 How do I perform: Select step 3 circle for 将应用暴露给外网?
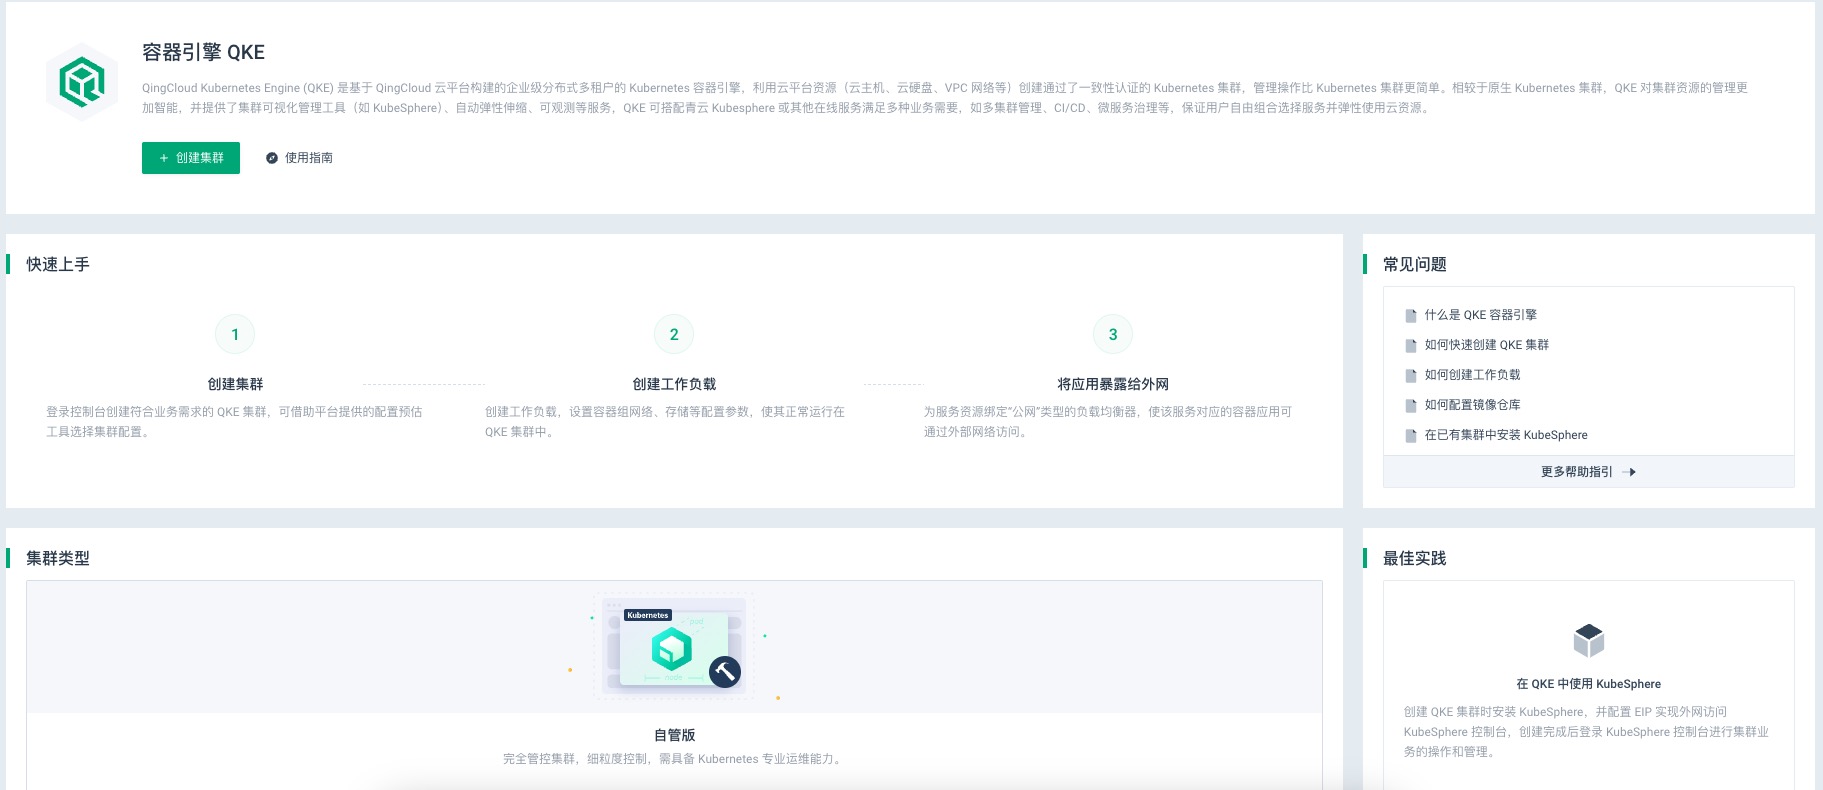(1113, 334)
